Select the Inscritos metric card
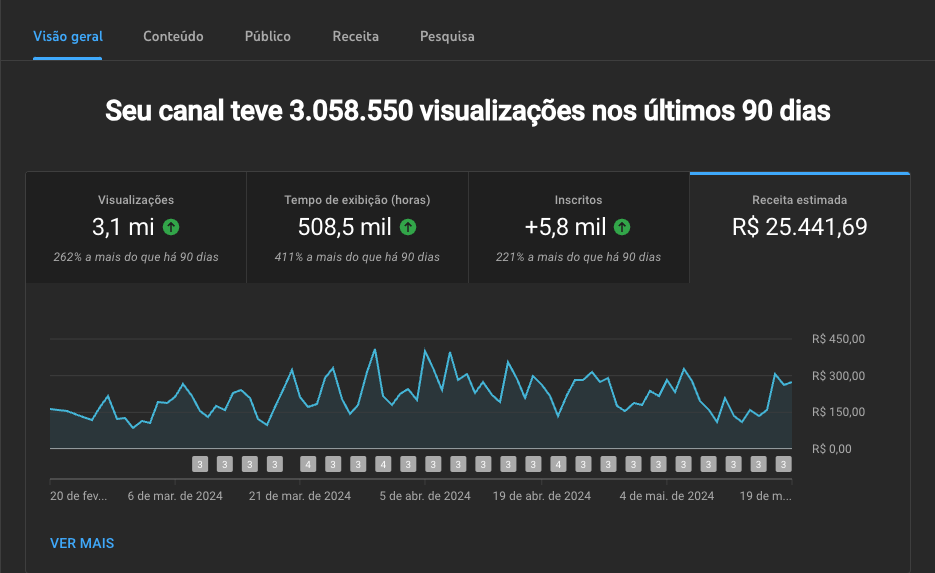 click(578, 227)
